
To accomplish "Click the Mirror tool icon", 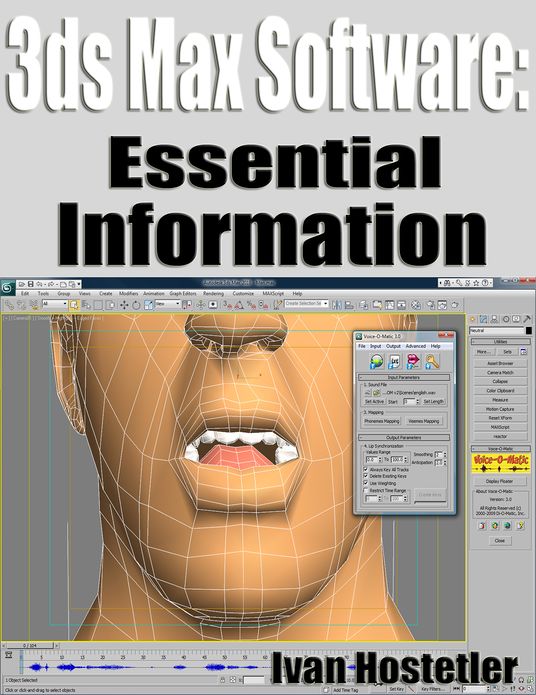I will pyautogui.click(x=337, y=305).
